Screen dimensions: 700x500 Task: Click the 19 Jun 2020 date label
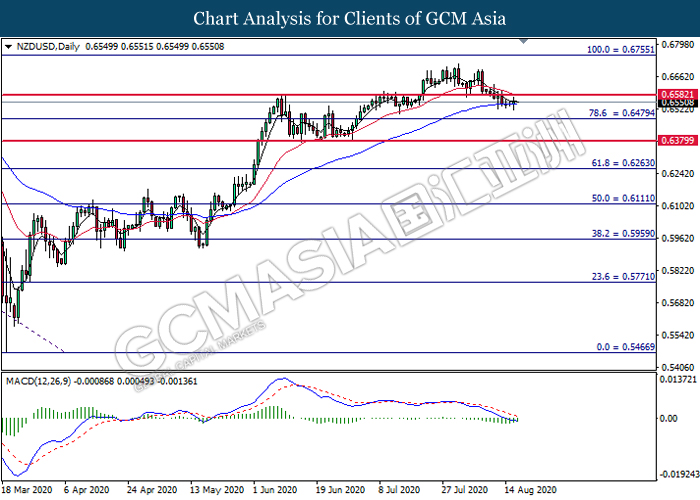click(x=340, y=490)
